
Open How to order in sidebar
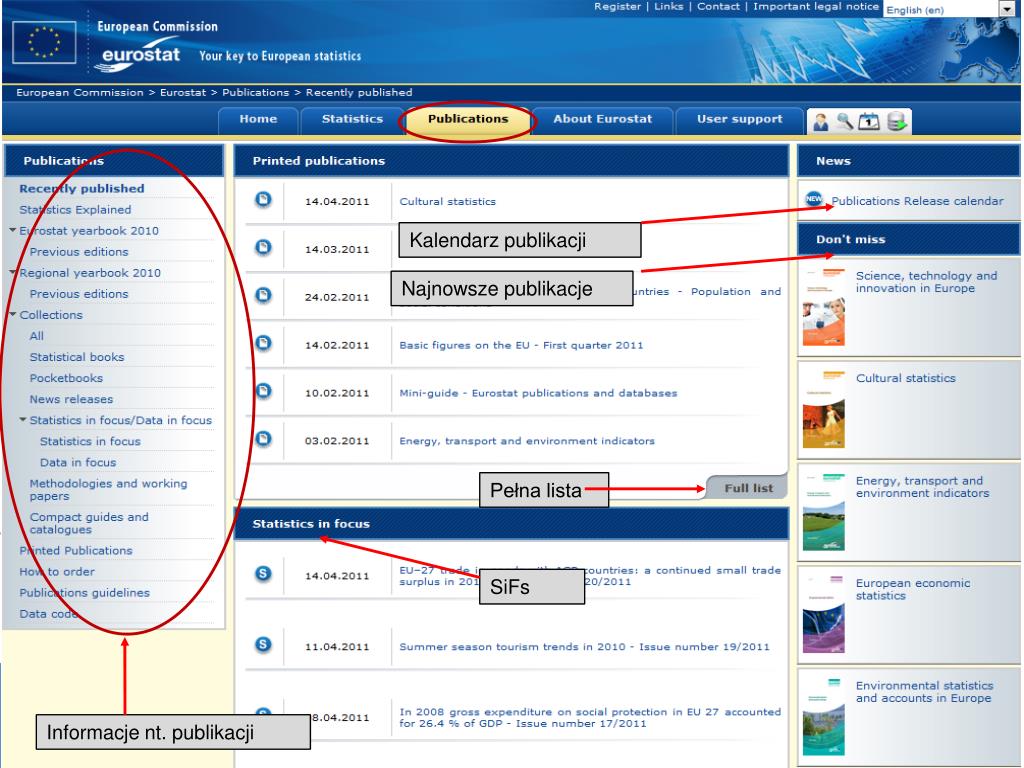tap(57, 571)
